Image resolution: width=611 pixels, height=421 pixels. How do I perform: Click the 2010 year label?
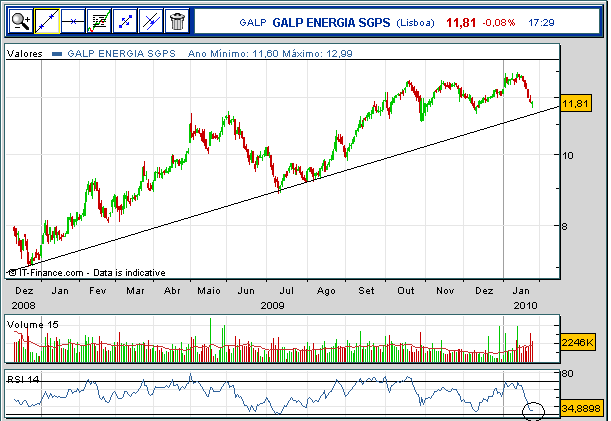(525, 306)
